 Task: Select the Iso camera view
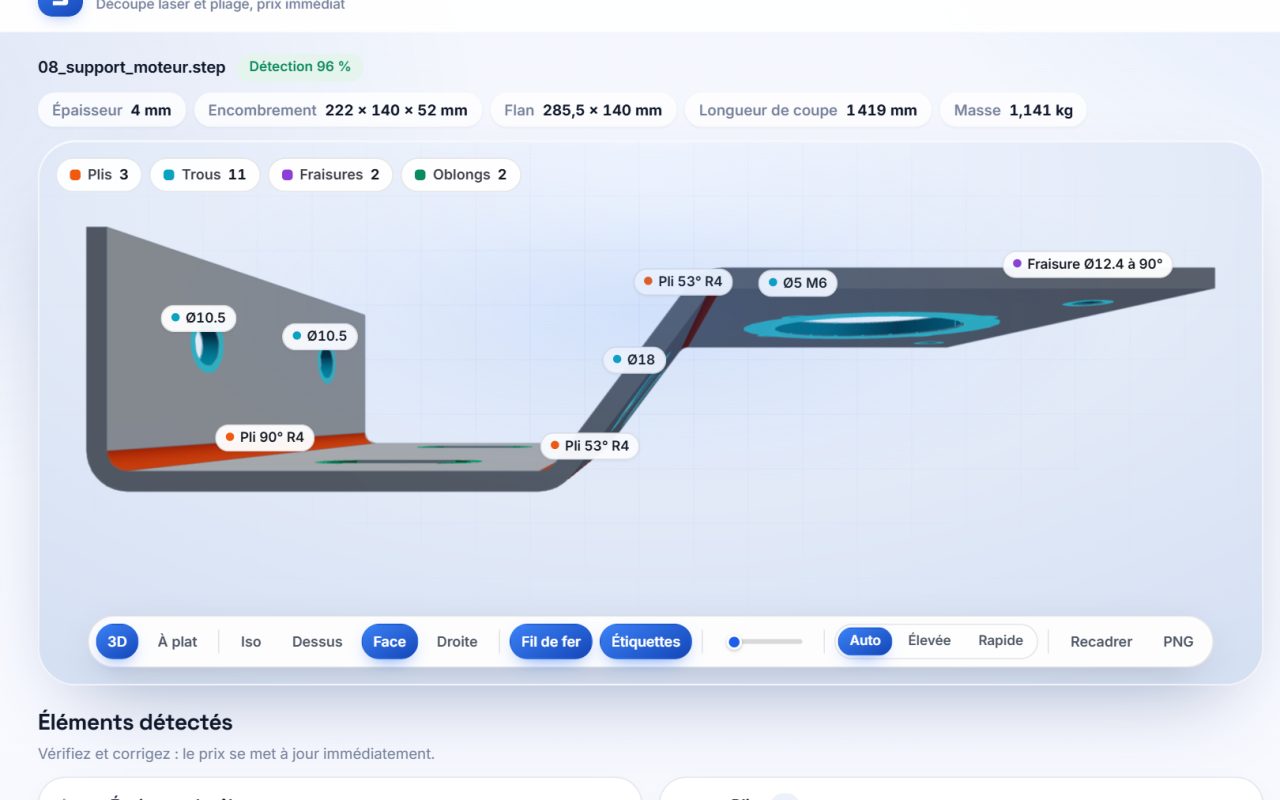(251, 642)
